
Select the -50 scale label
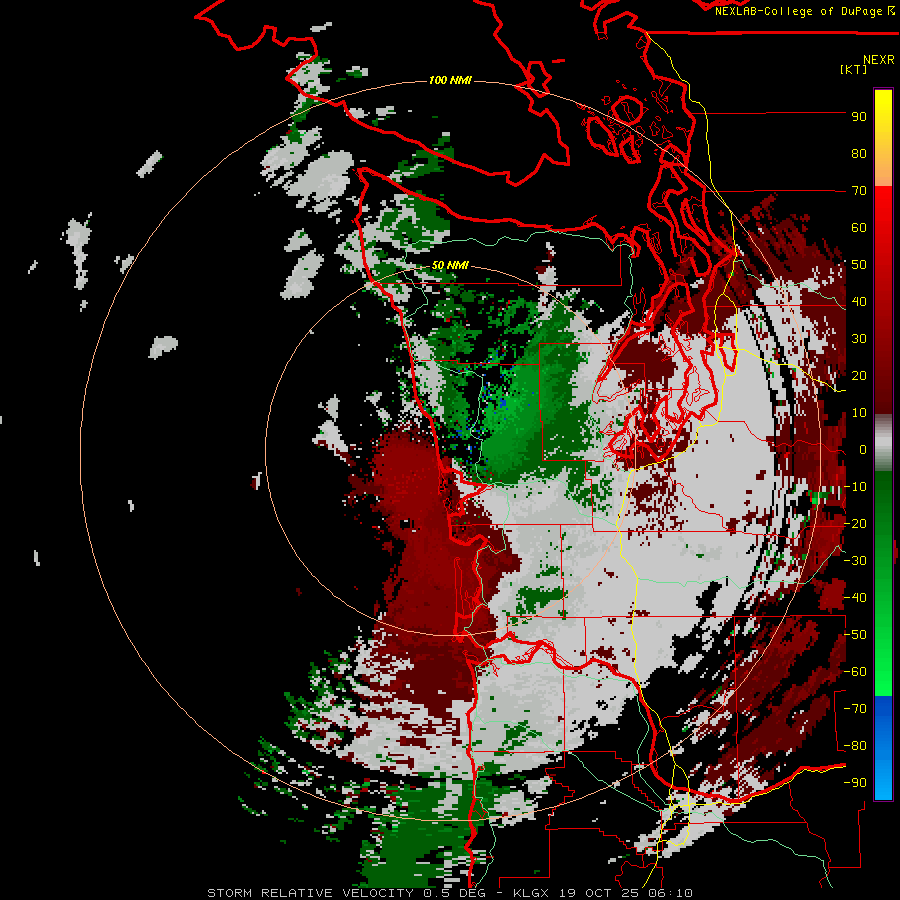click(855, 635)
